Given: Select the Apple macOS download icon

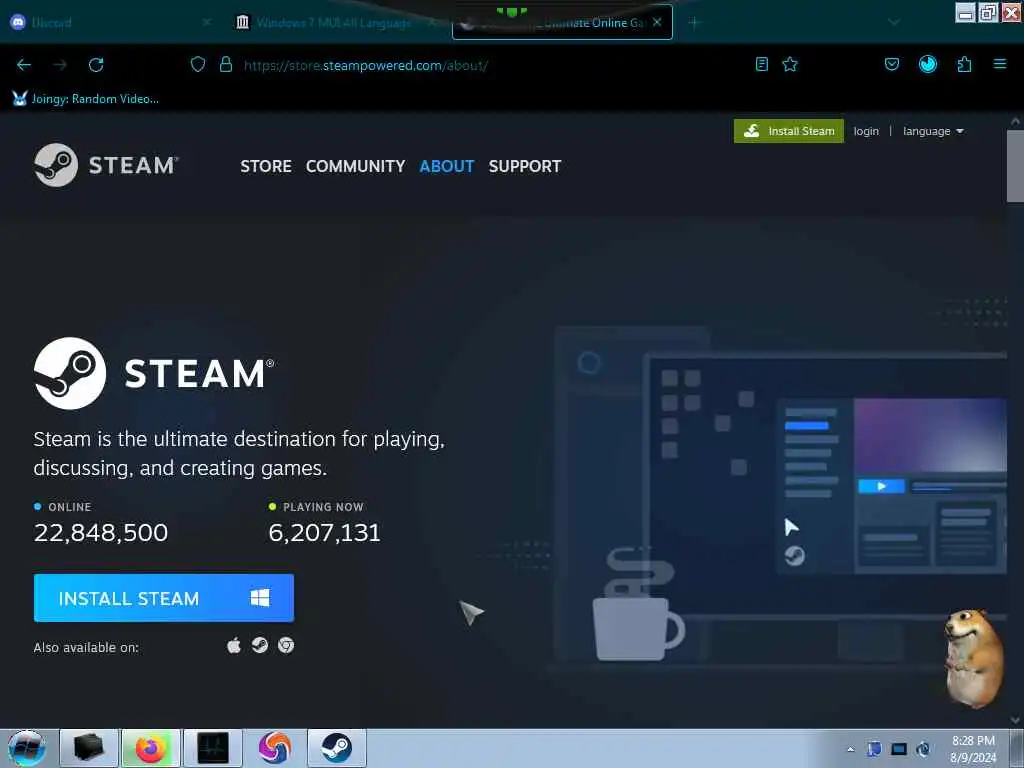Looking at the screenshot, I should (x=234, y=646).
